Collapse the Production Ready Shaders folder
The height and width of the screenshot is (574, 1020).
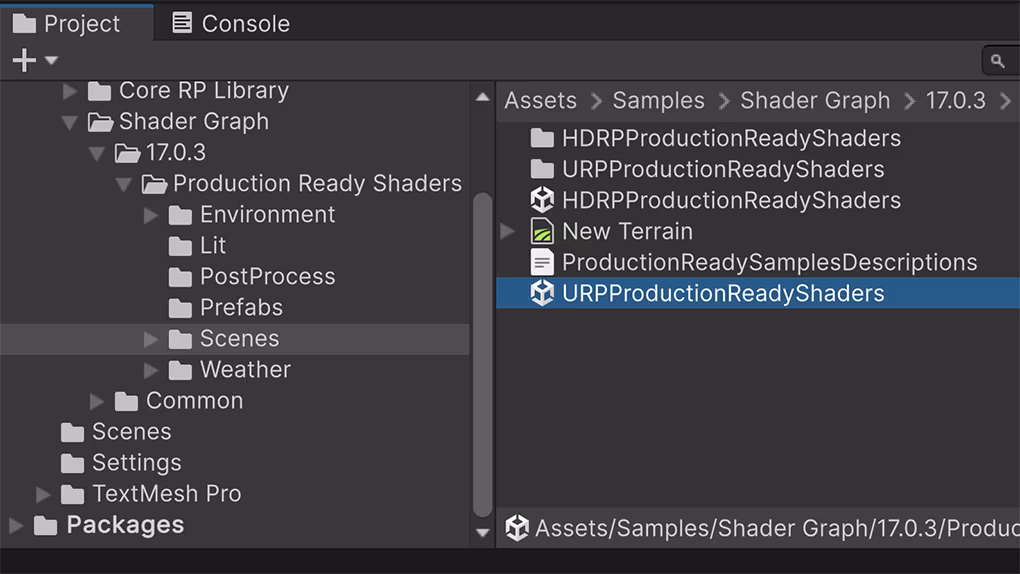124,184
